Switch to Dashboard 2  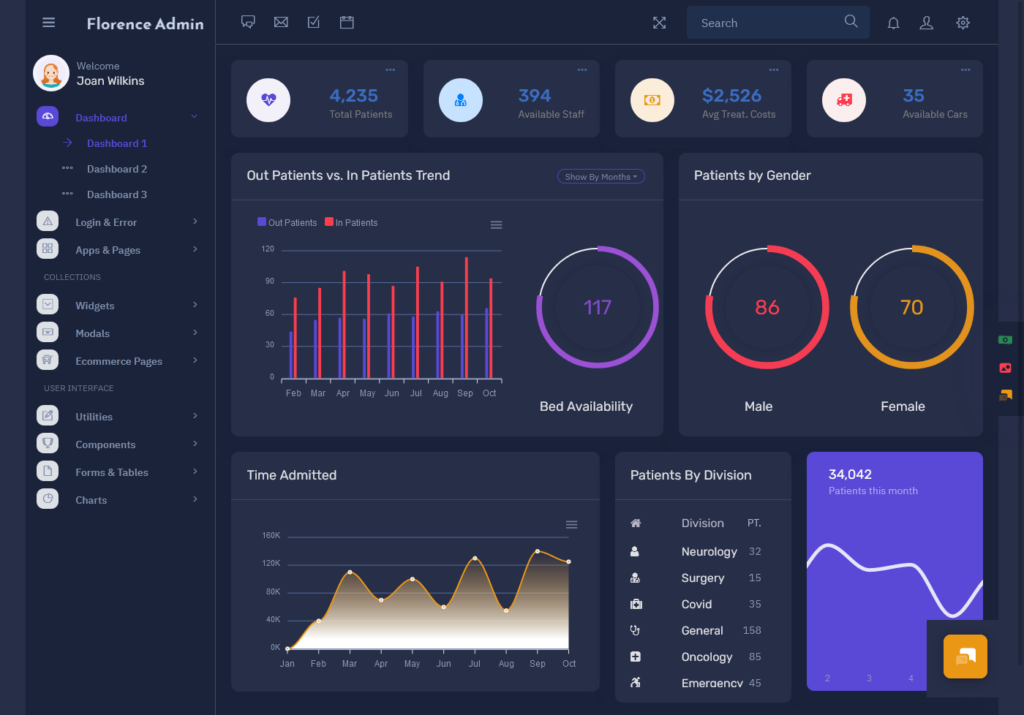(x=115, y=168)
